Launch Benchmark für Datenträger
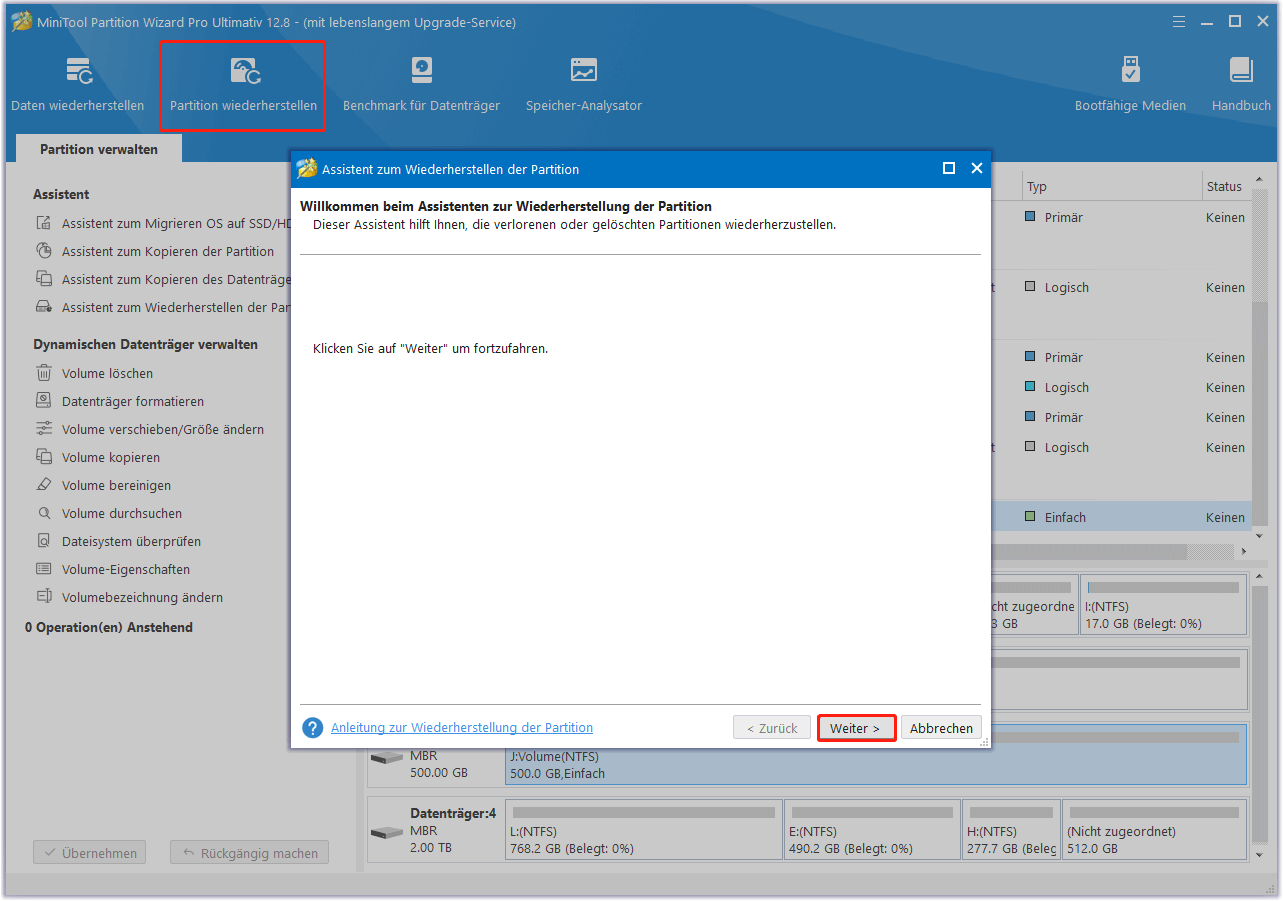 (421, 85)
